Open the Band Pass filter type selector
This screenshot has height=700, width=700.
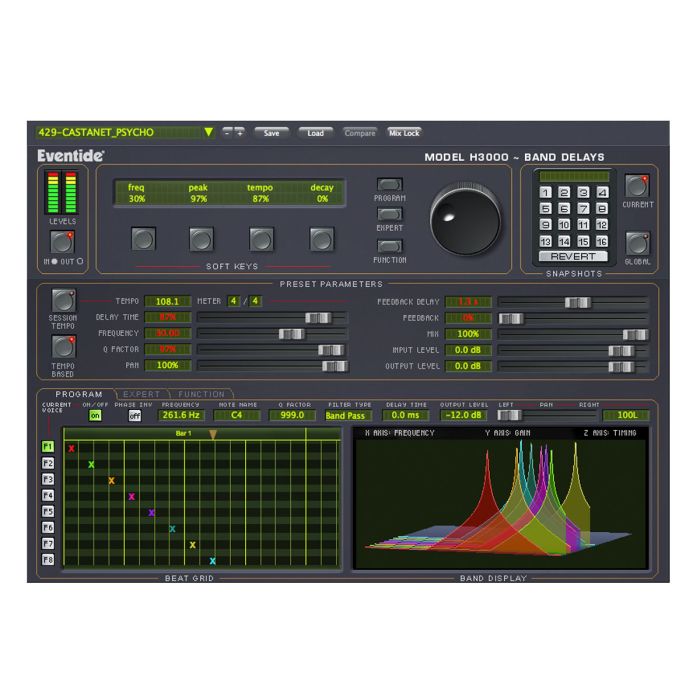(x=348, y=415)
